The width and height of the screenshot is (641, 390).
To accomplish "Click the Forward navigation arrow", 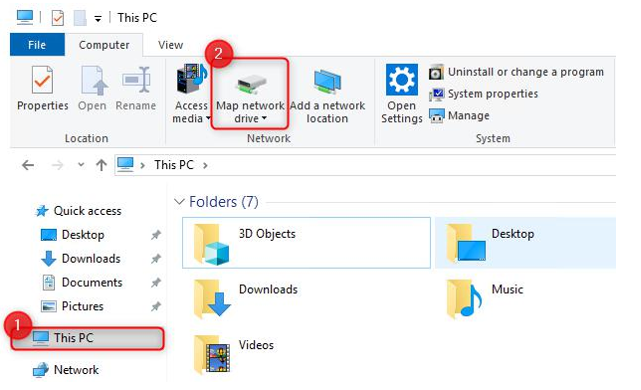I will pos(57,165).
